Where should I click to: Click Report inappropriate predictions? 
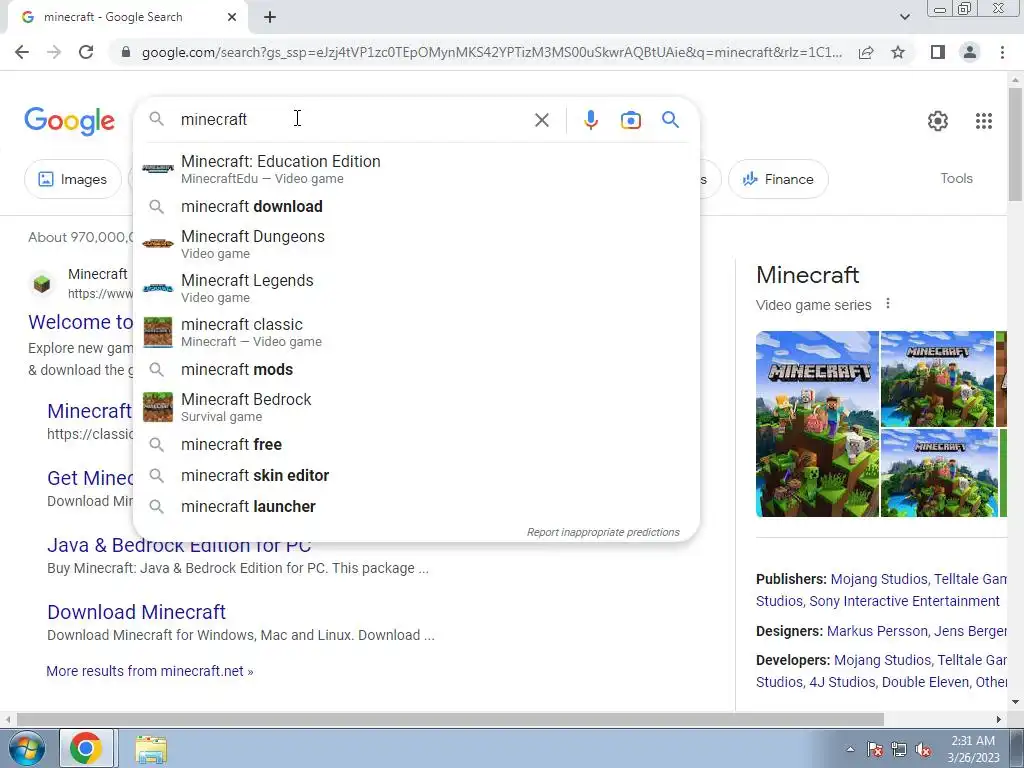click(603, 532)
